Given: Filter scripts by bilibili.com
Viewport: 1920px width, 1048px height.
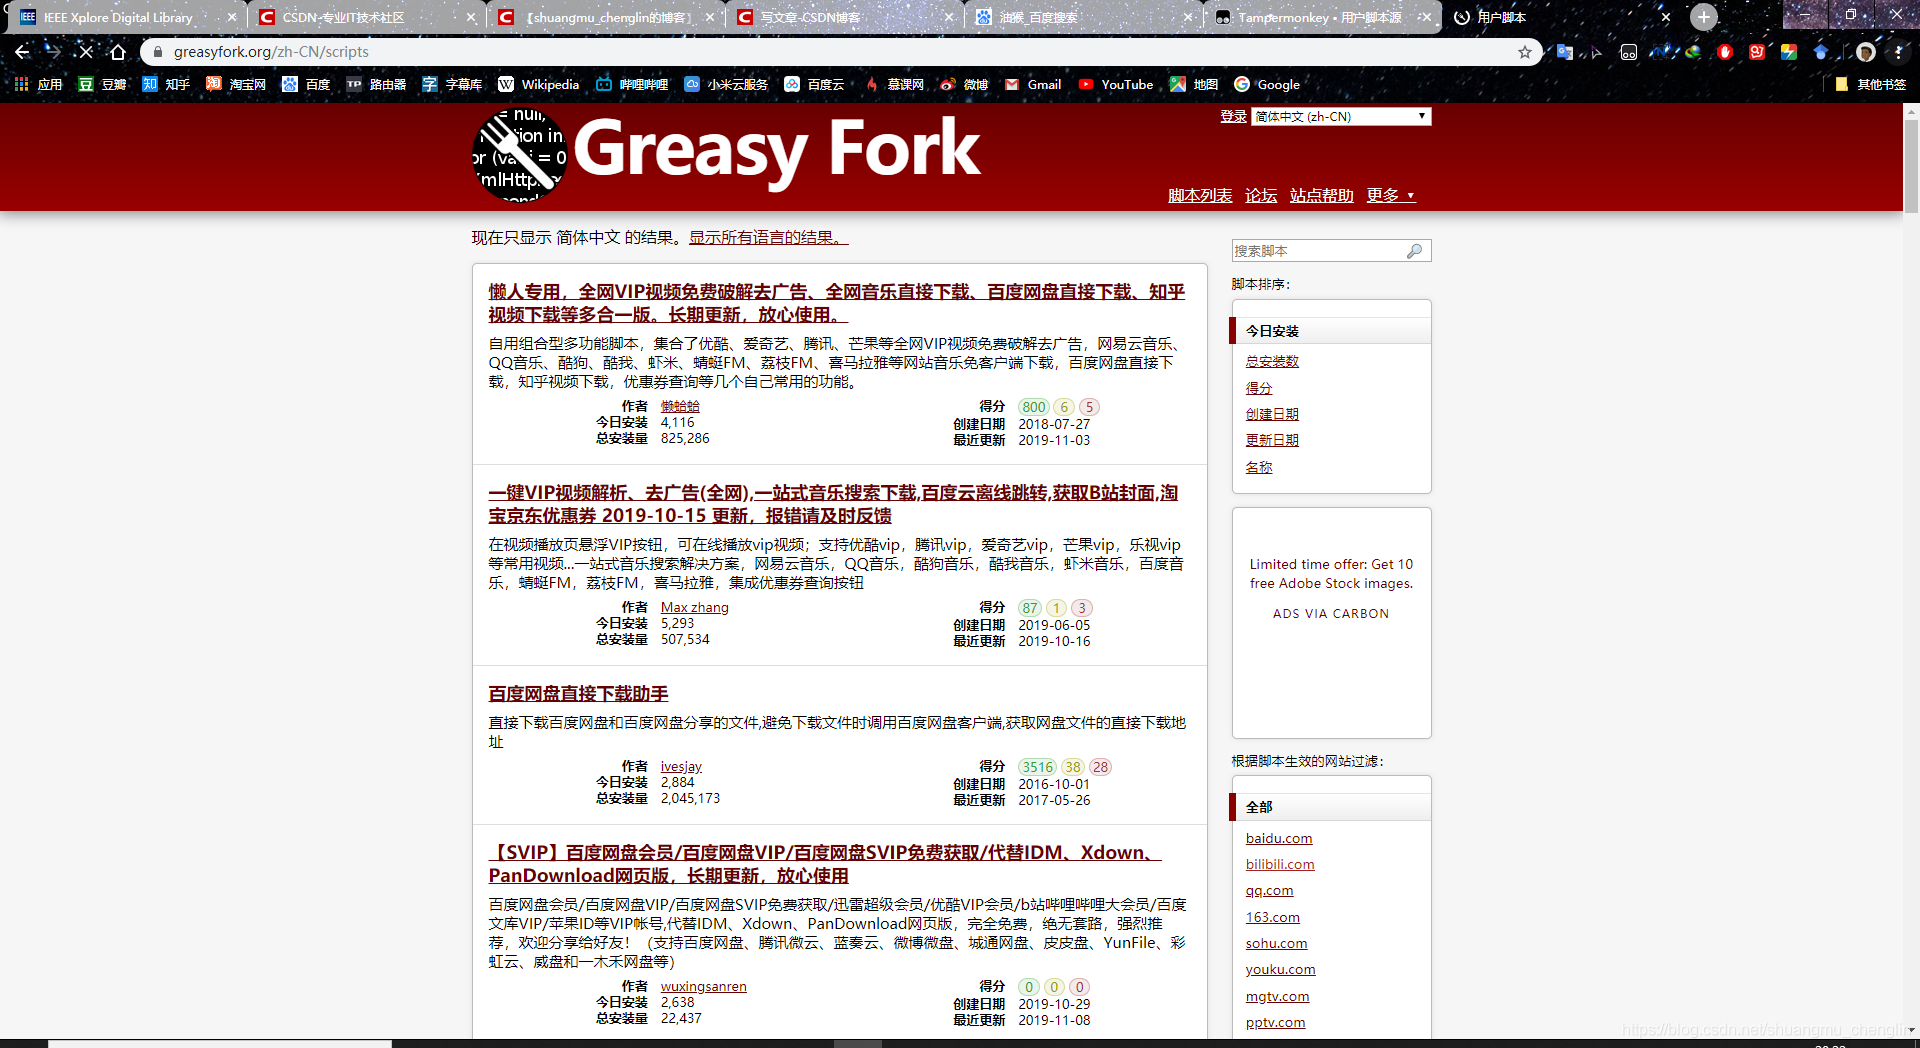Looking at the screenshot, I should 1280,865.
